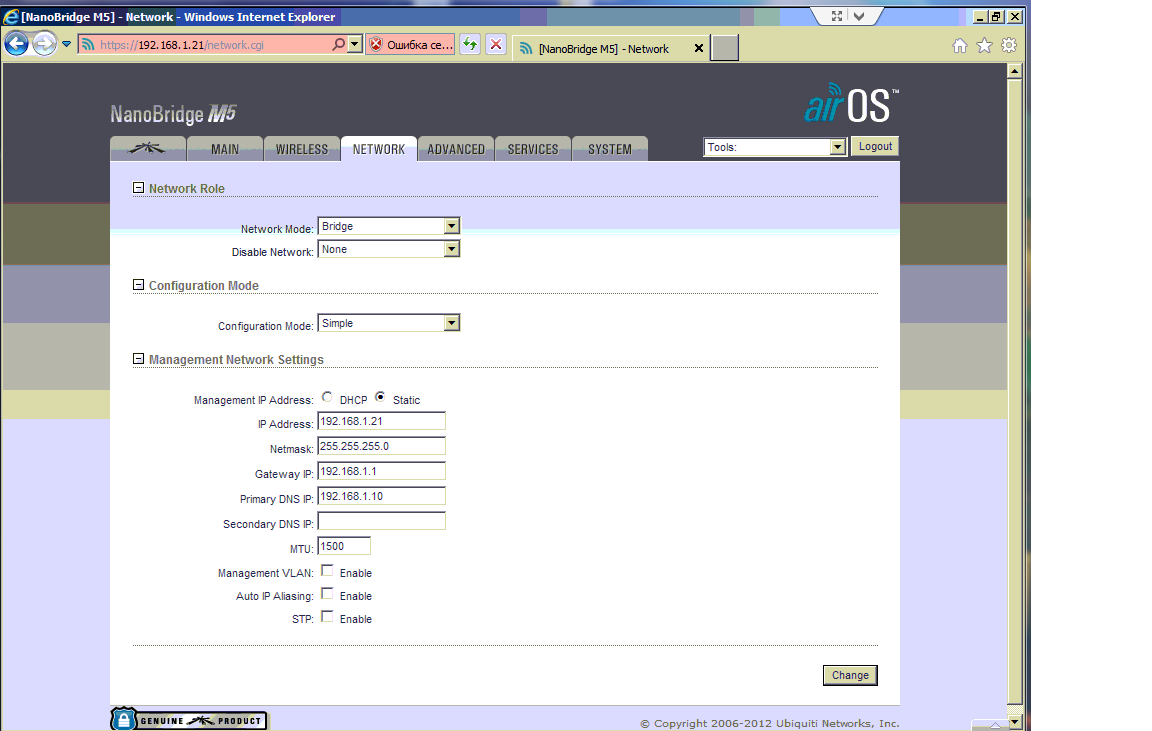Click the address bar search magnifier icon

pyautogui.click(x=338, y=45)
